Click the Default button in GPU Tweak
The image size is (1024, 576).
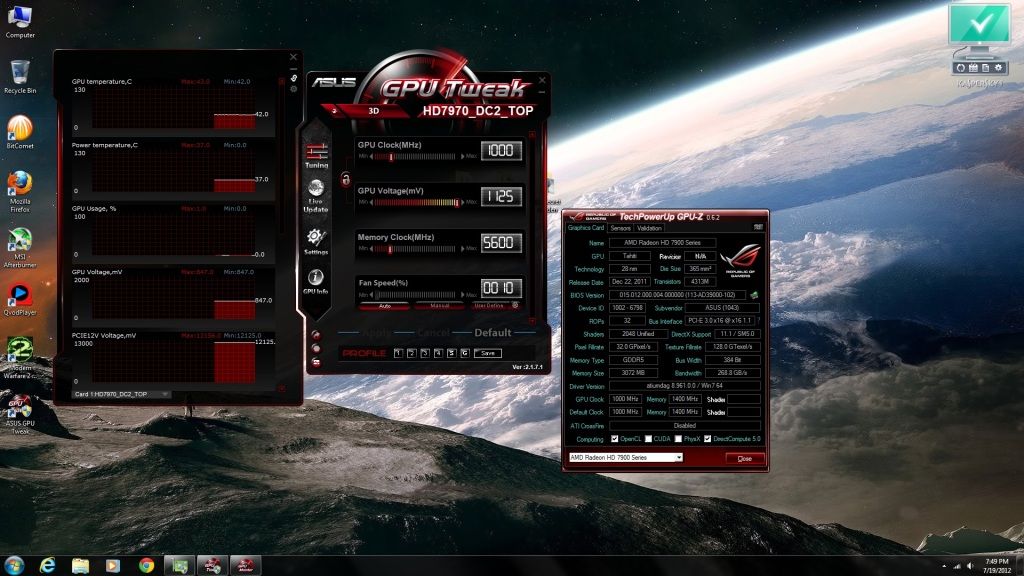click(x=492, y=333)
